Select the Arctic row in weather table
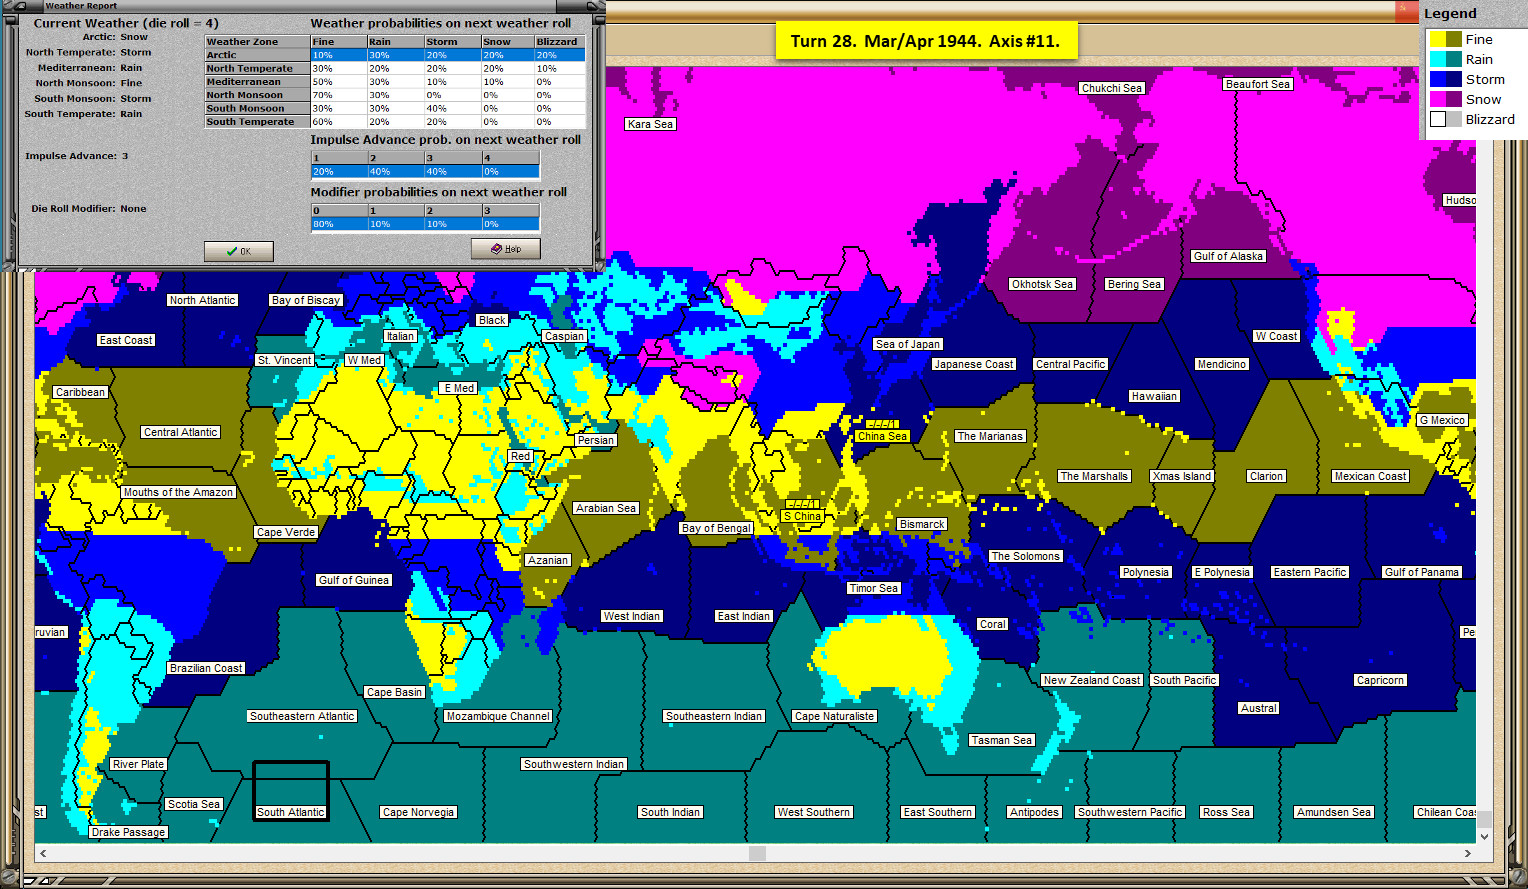This screenshot has width=1528, height=889. click(395, 55)
